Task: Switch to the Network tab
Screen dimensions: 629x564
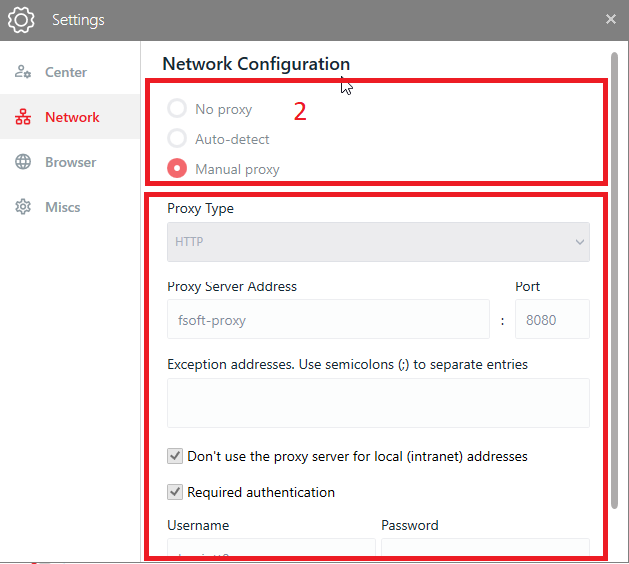Action: 70,117
